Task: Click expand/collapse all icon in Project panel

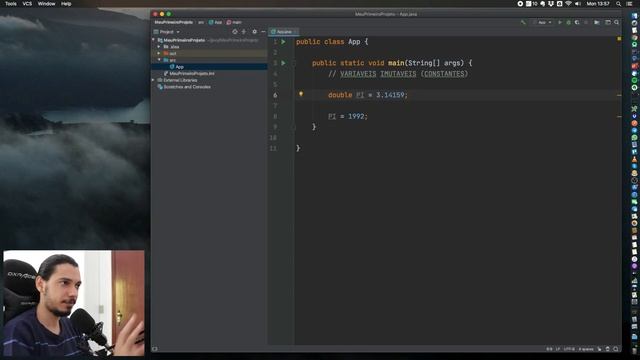Action: [244, 31]
